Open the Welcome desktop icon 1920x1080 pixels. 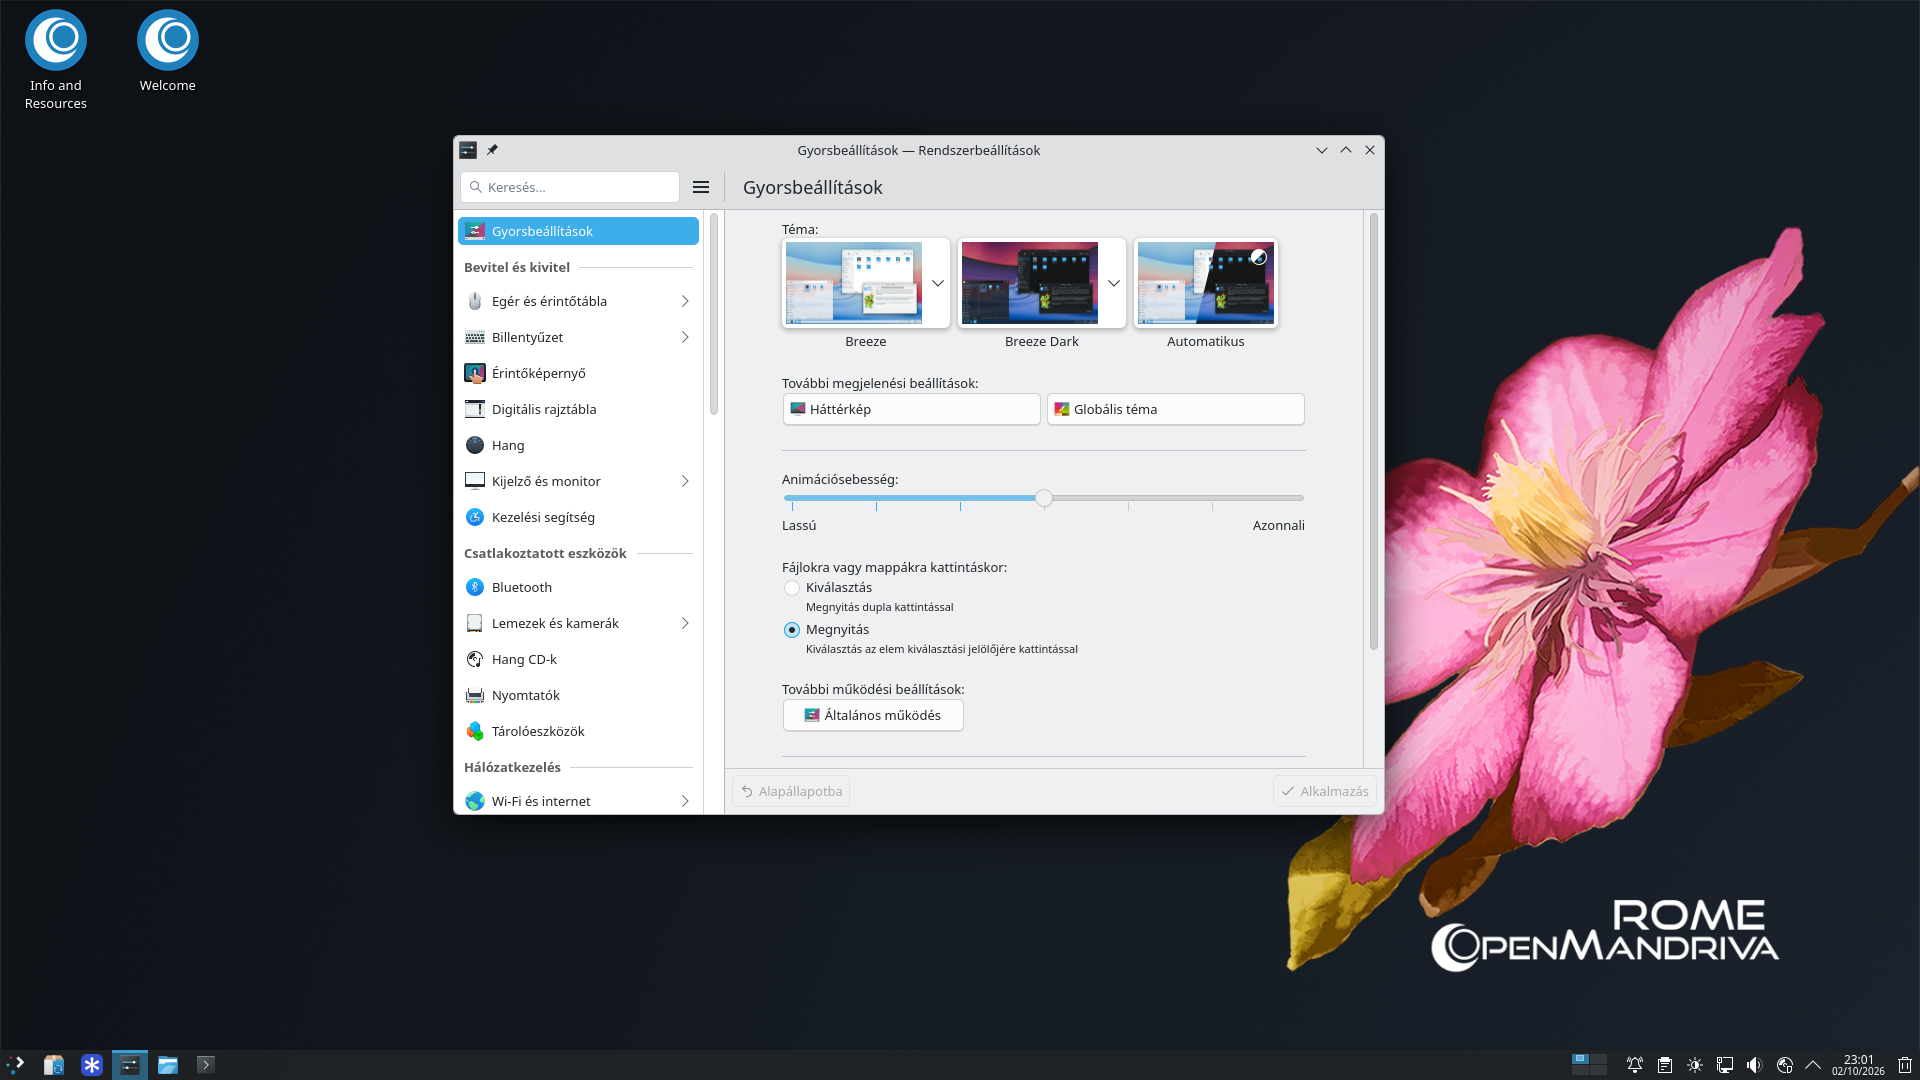click(168, 52)
